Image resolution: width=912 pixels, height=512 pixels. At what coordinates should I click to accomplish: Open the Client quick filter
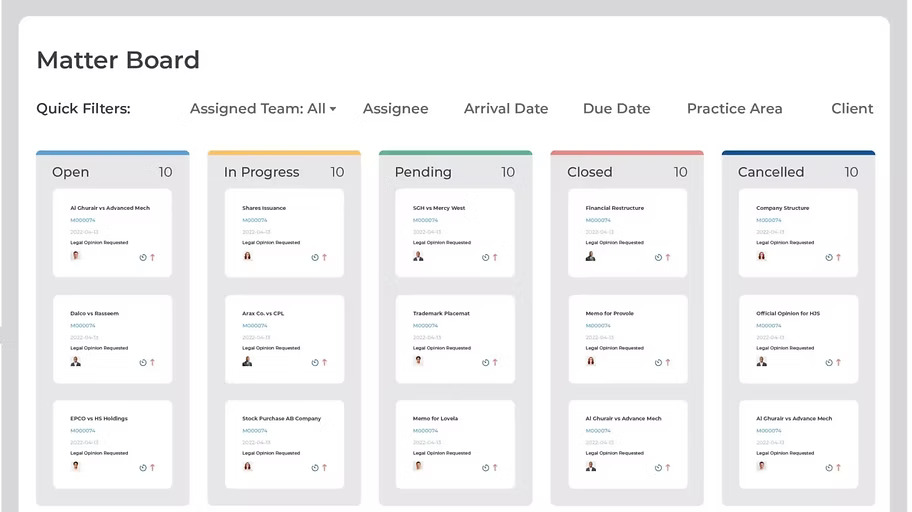coord(852,108)
